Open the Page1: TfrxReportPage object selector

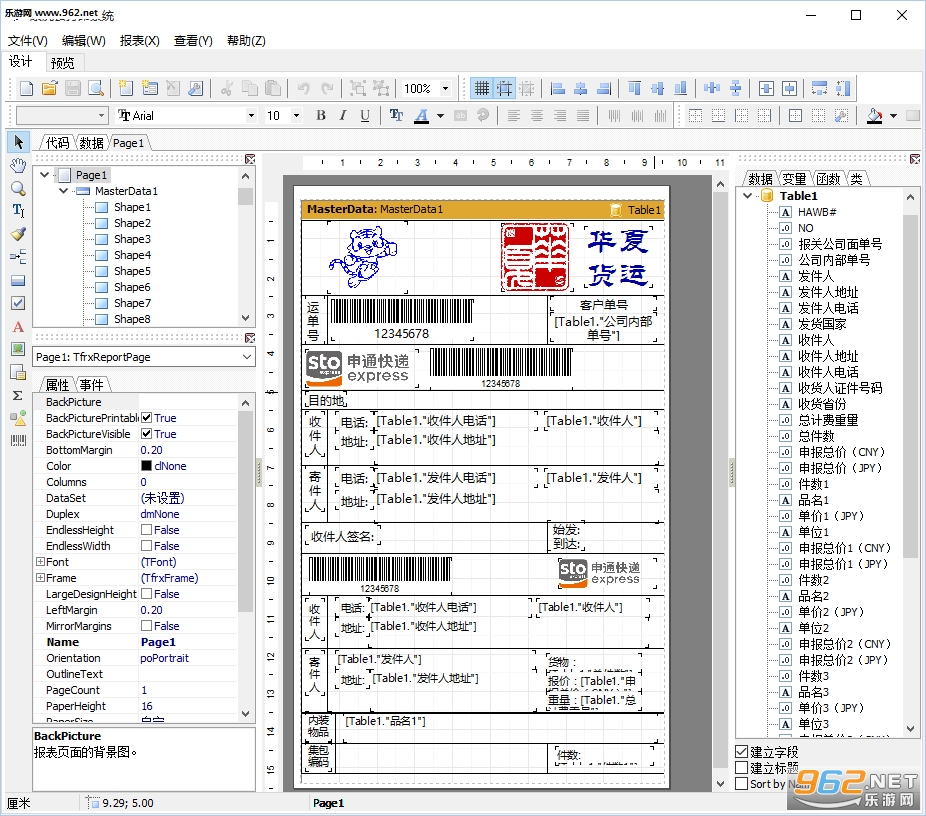pos(144,357)
